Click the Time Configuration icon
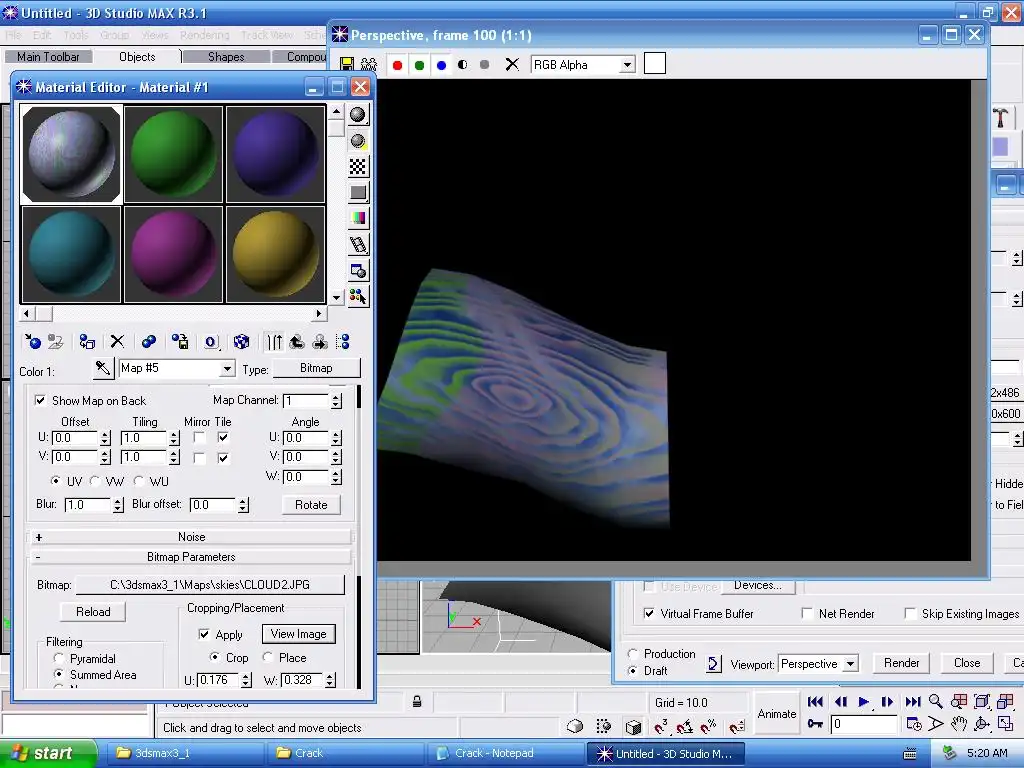This screenshot has height=768, width=1024. coord(914,724)
